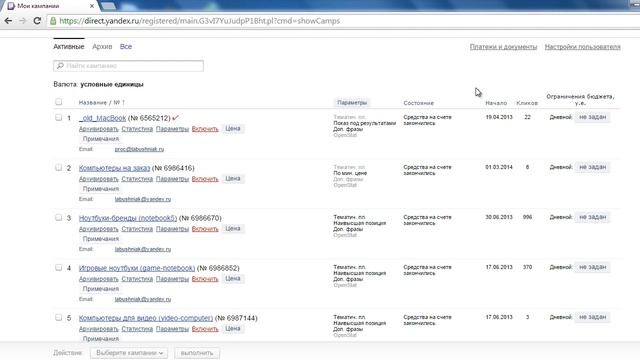Click the green padlock security icon

click(x=53, y=21)
